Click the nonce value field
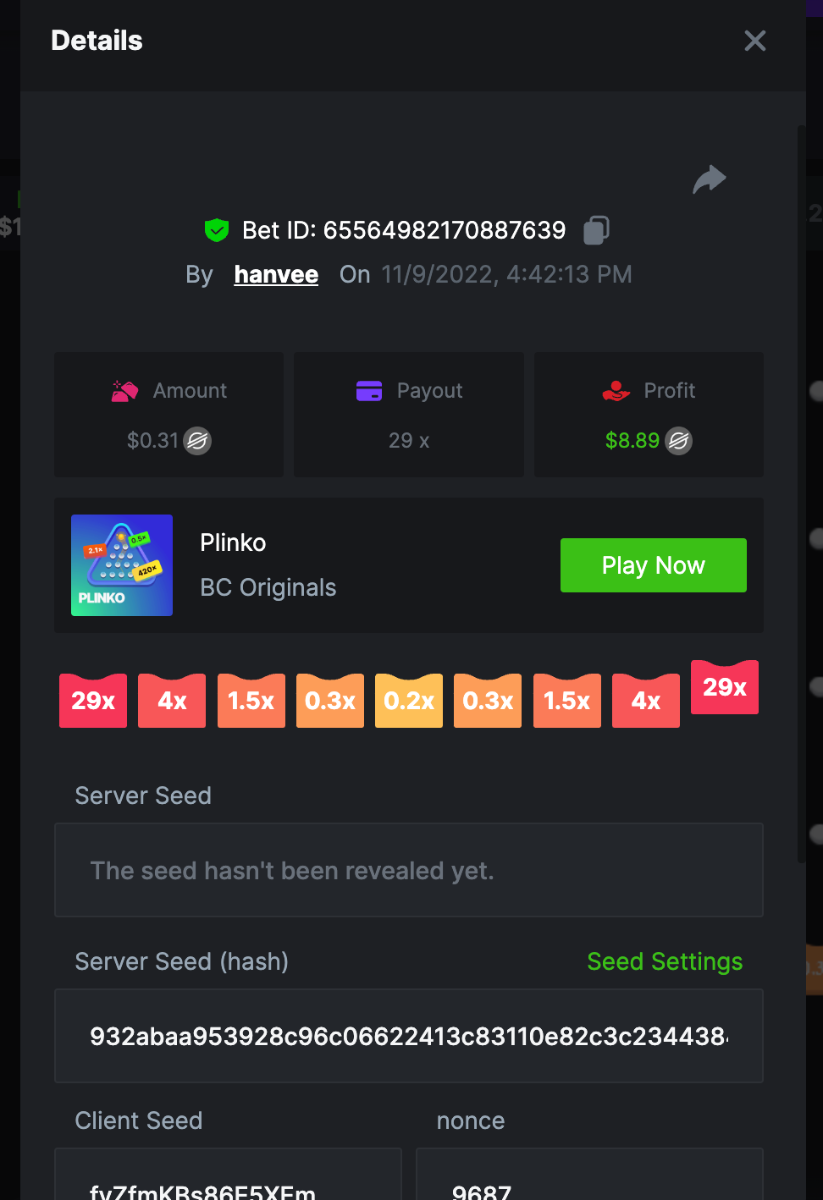The width and height of the screenshot is (823, 1200). tap(590, 1174)
